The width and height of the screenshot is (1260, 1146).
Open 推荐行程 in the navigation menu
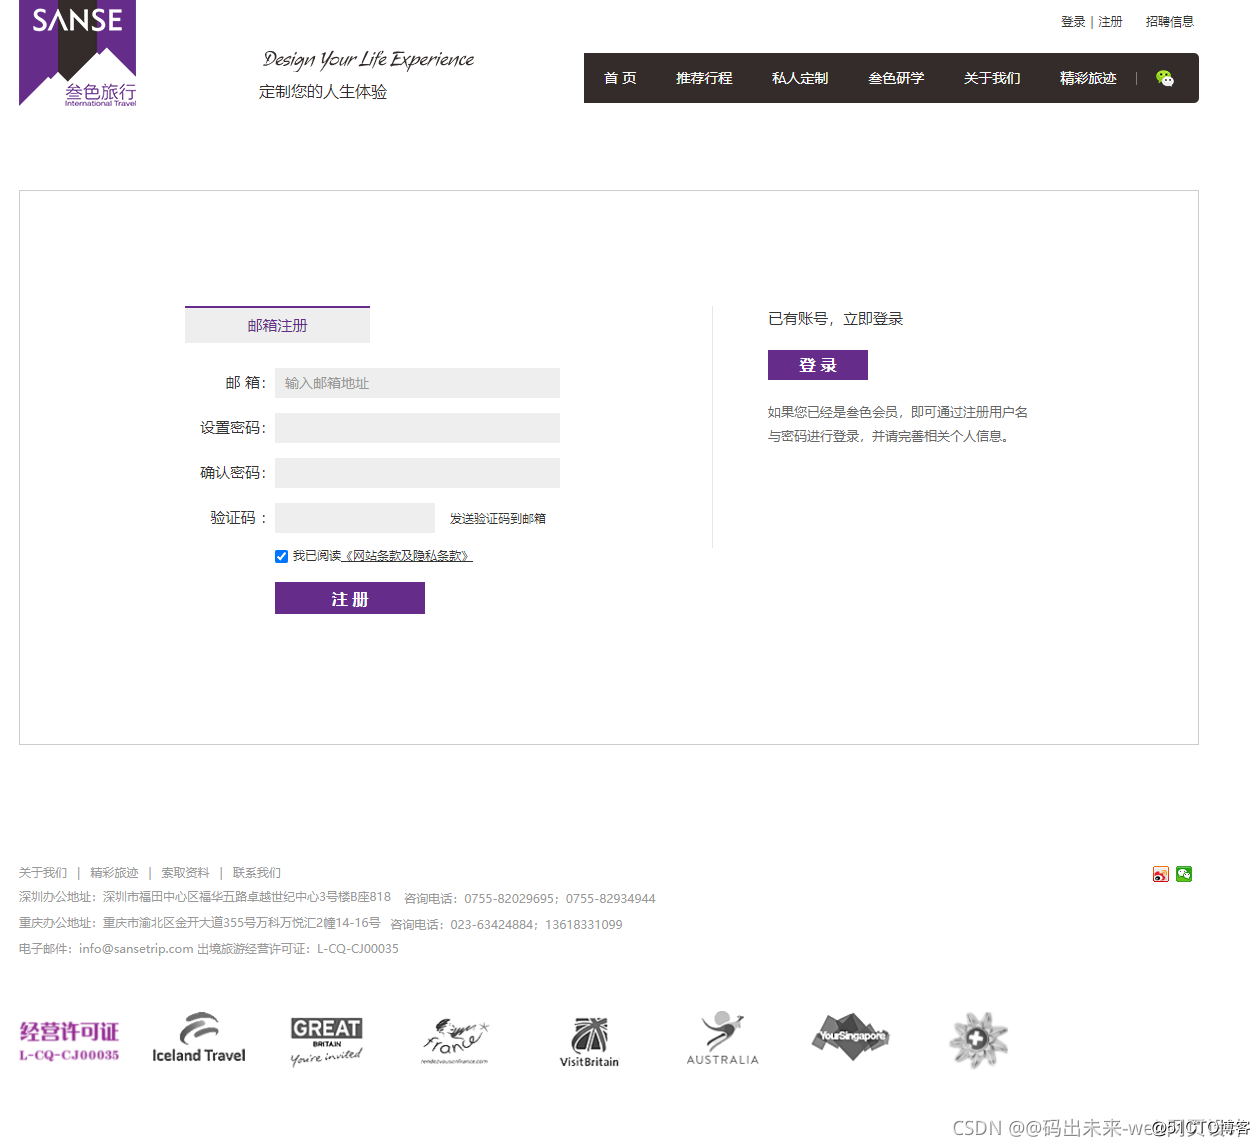[x=704, y=78]
